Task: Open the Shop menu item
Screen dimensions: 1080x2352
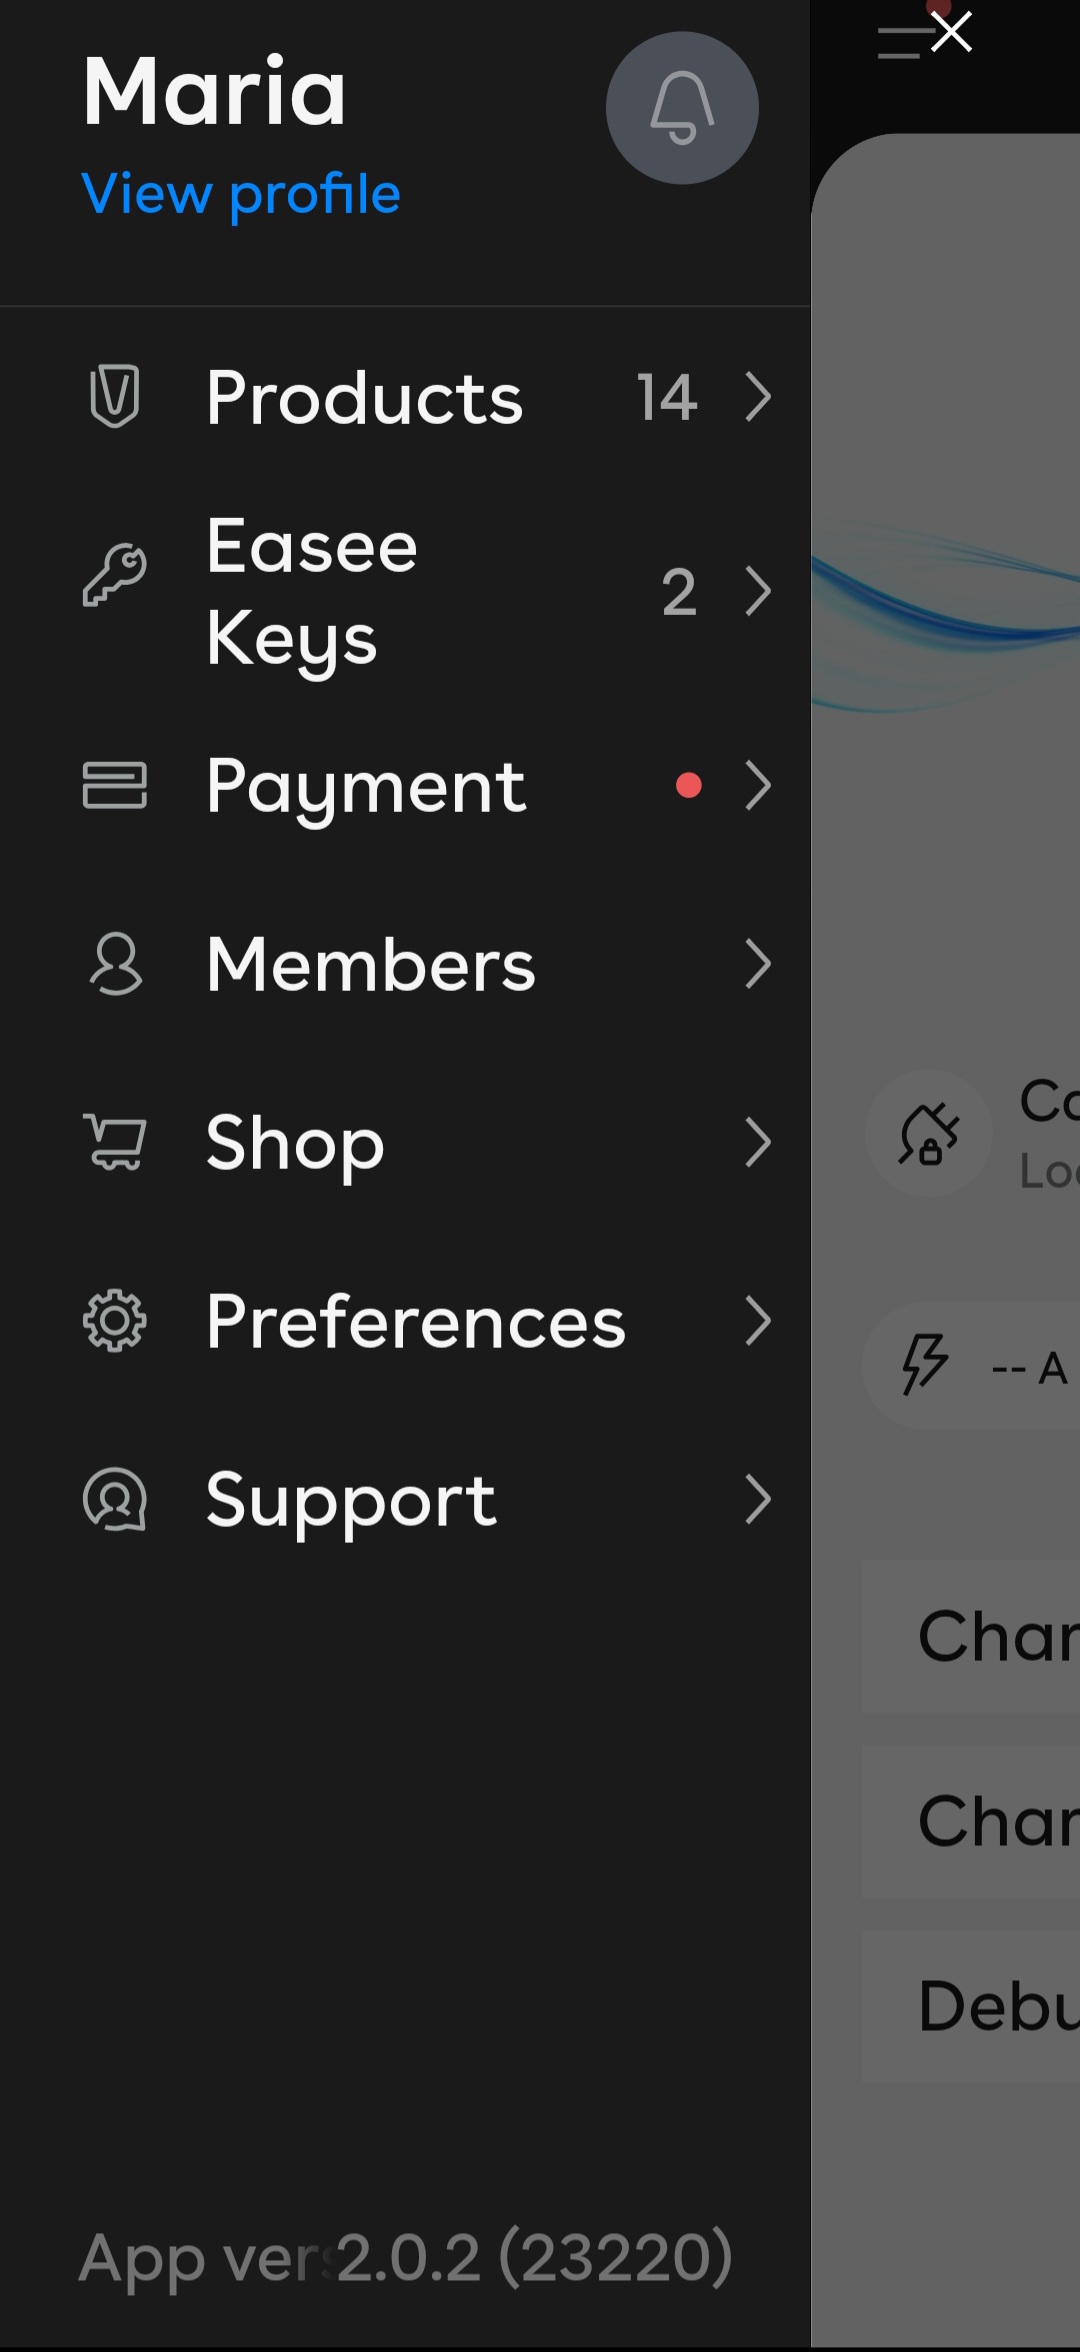Action: pyautogui.click(x=295, y=1142)
